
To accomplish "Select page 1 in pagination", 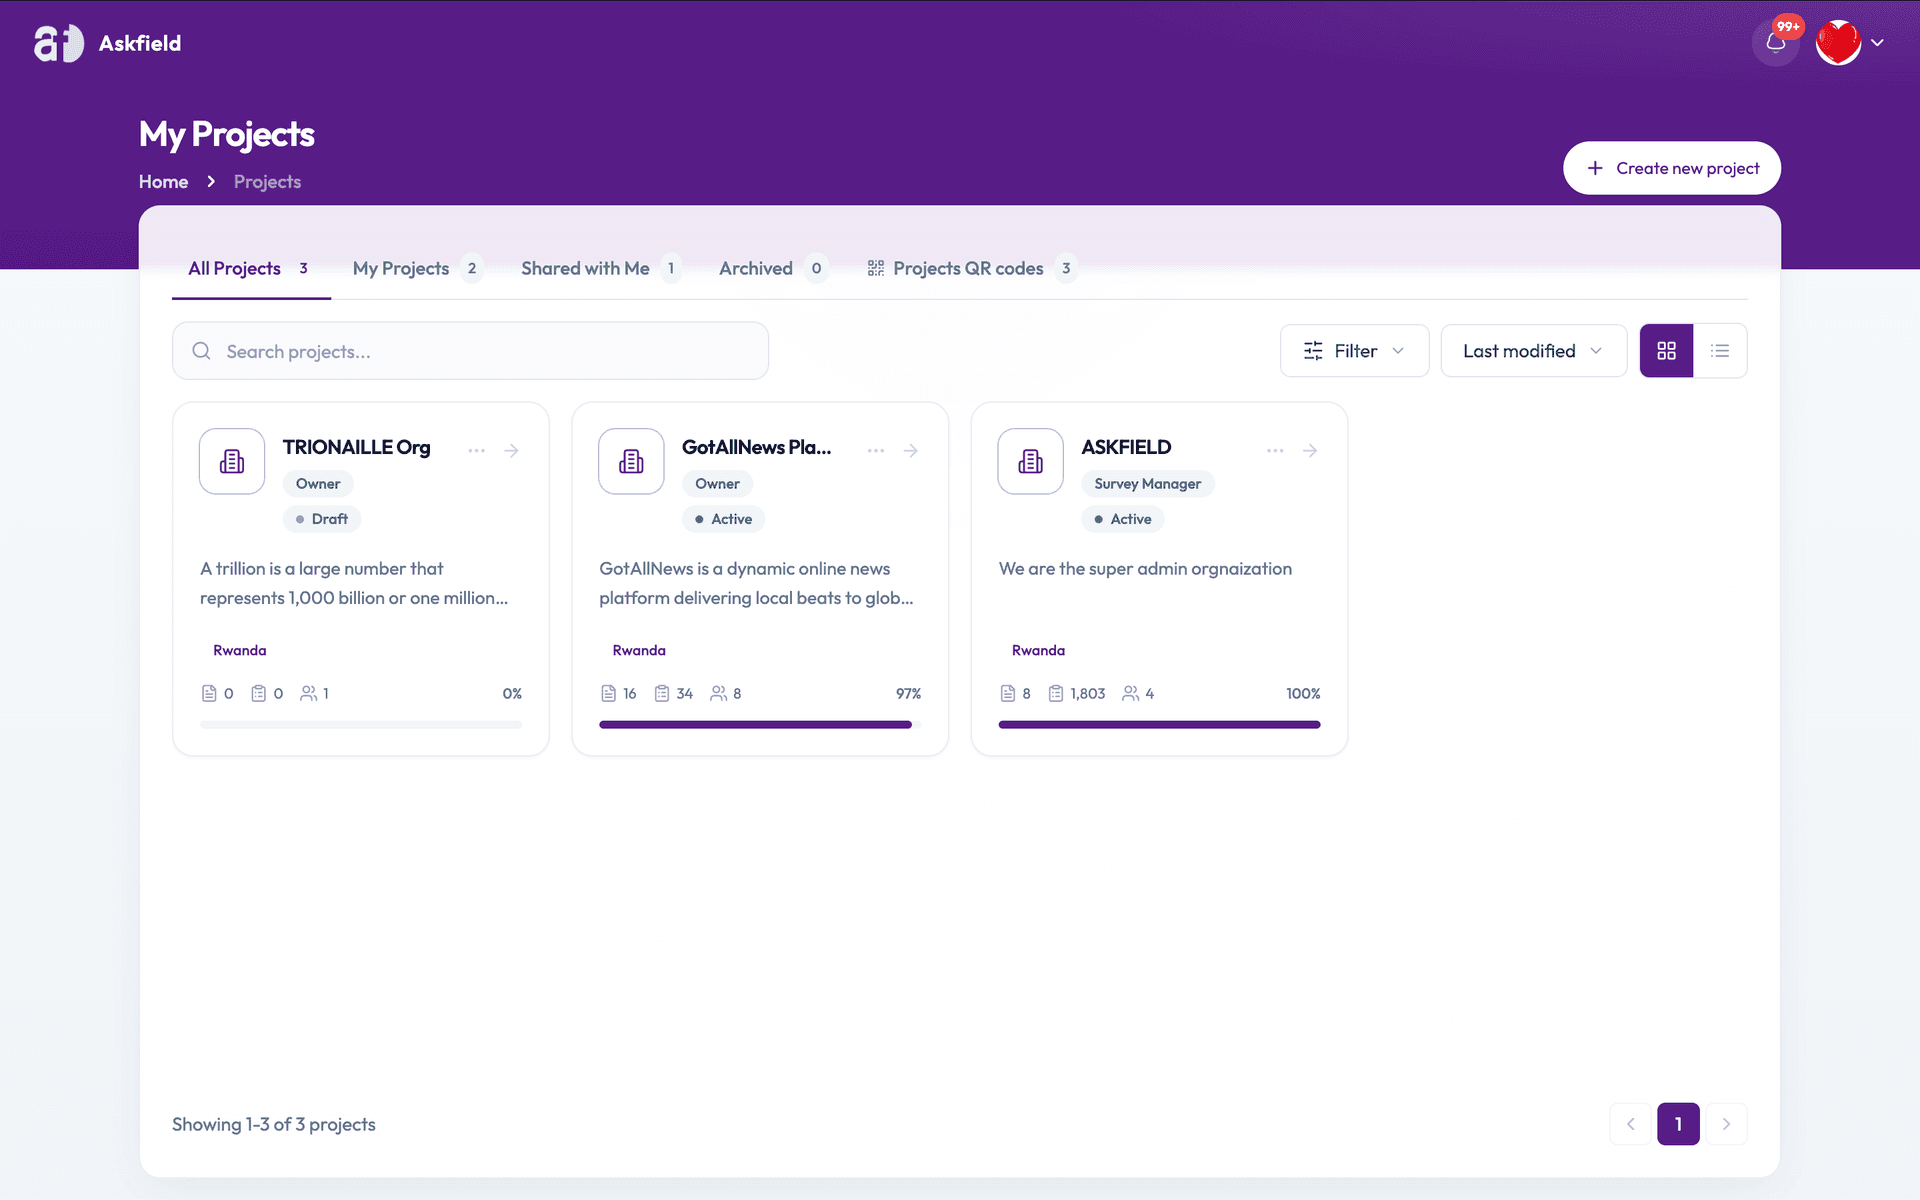I will pyautogui.click(x=1678, y=1124).
